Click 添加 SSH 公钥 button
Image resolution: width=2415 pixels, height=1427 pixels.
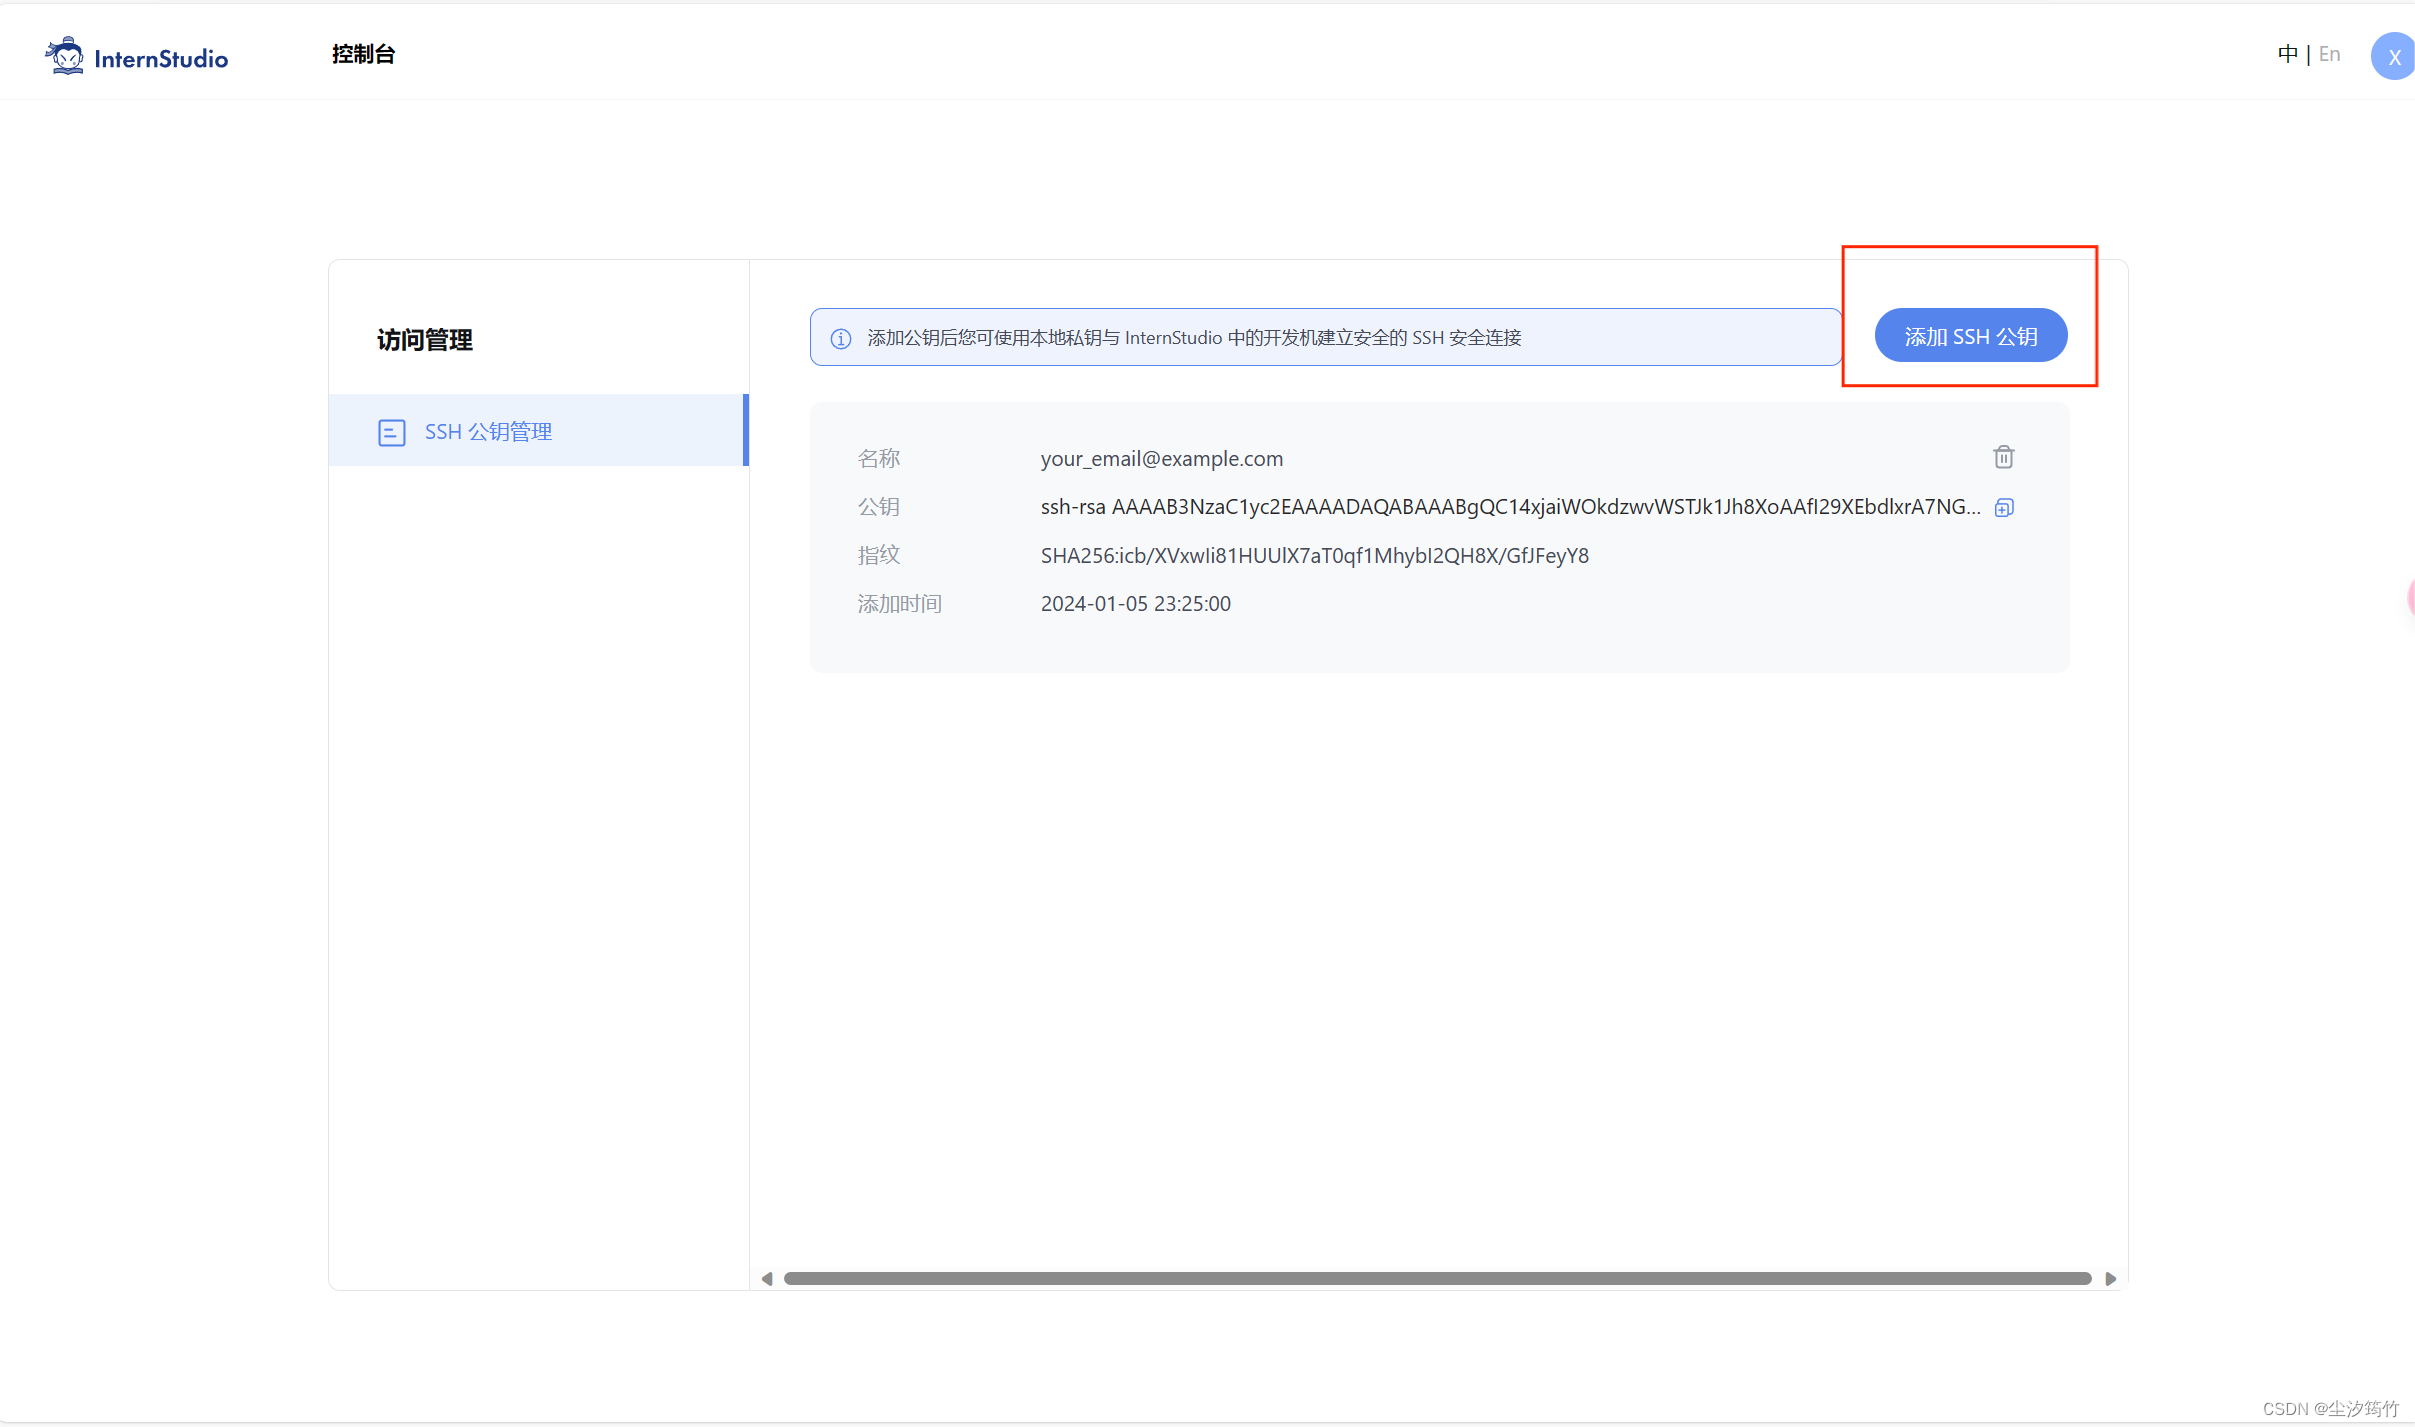click(1970, 336)
